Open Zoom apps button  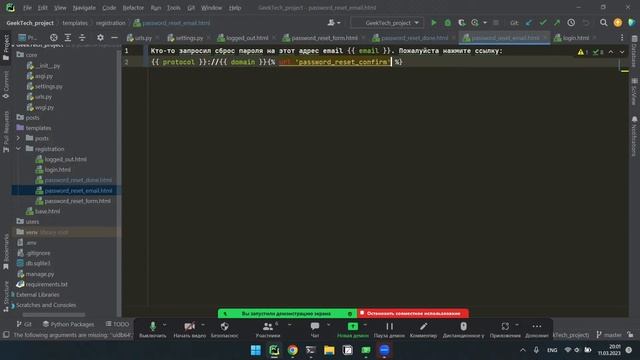click(x=505, y=329)
